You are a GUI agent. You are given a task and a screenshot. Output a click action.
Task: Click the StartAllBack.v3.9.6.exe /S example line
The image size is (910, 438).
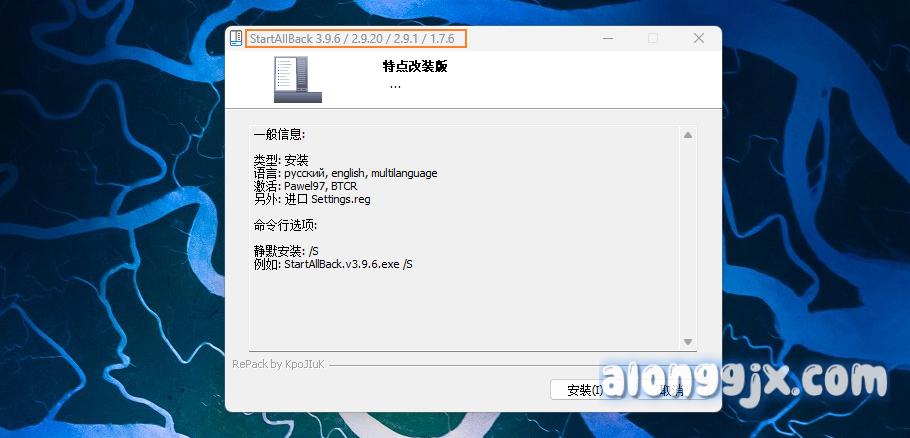coord(333,264)
